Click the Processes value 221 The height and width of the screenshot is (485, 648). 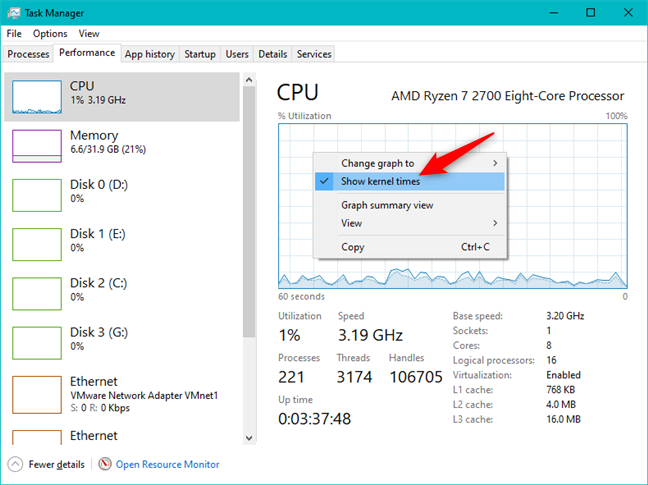pyautogui.click(x=291, y=377)
